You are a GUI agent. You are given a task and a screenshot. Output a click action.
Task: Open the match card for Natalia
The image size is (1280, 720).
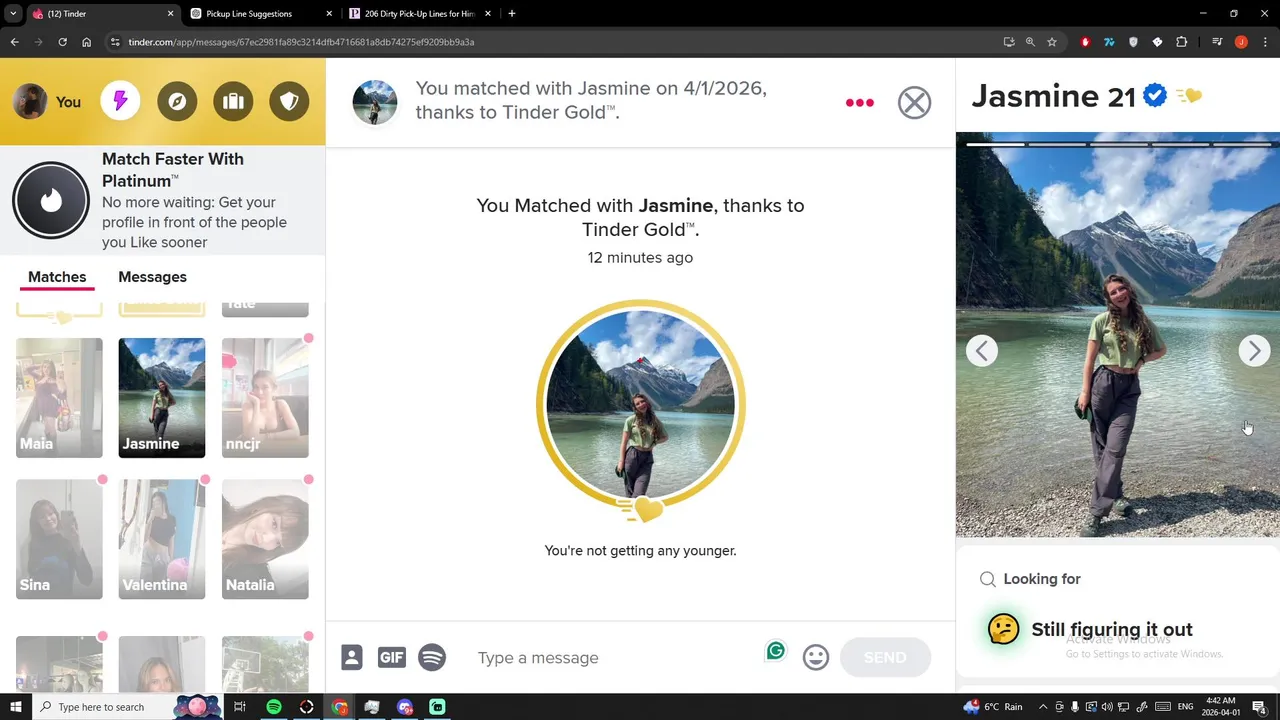(265, 539)
